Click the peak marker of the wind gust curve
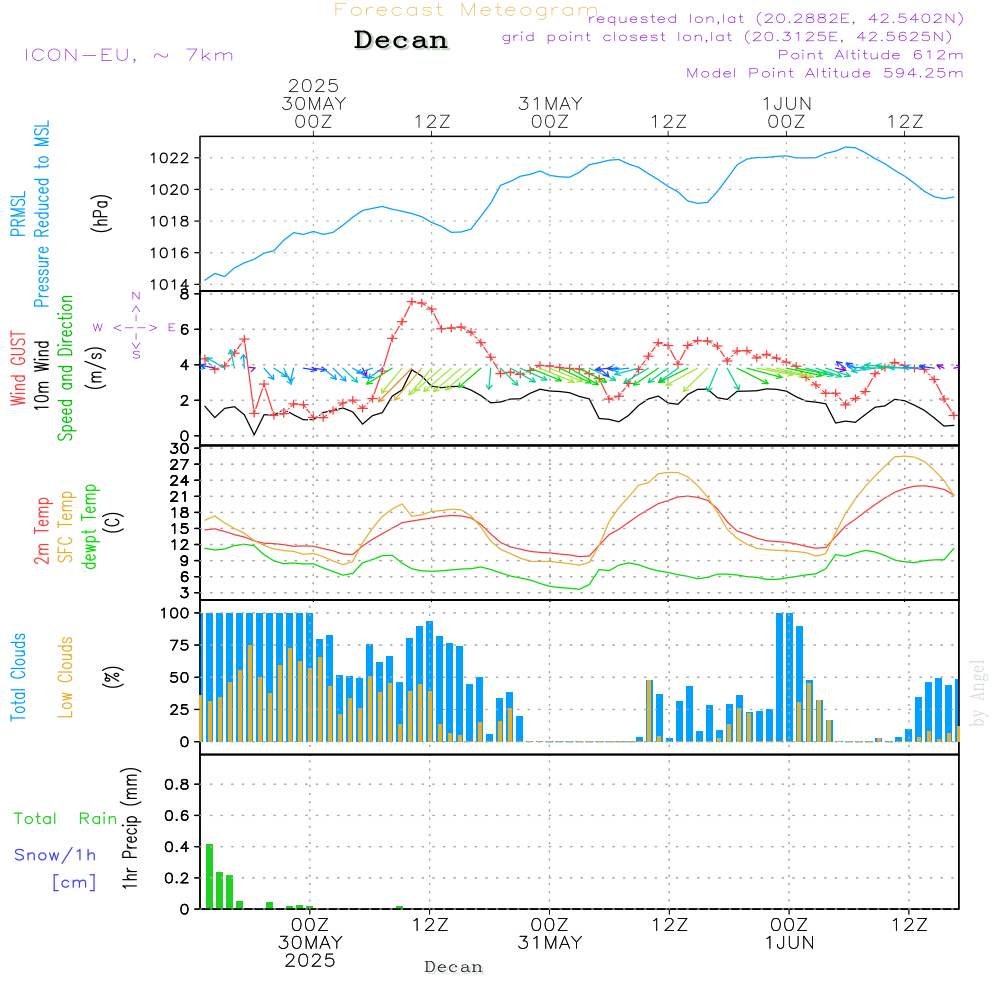 (412, 302)
